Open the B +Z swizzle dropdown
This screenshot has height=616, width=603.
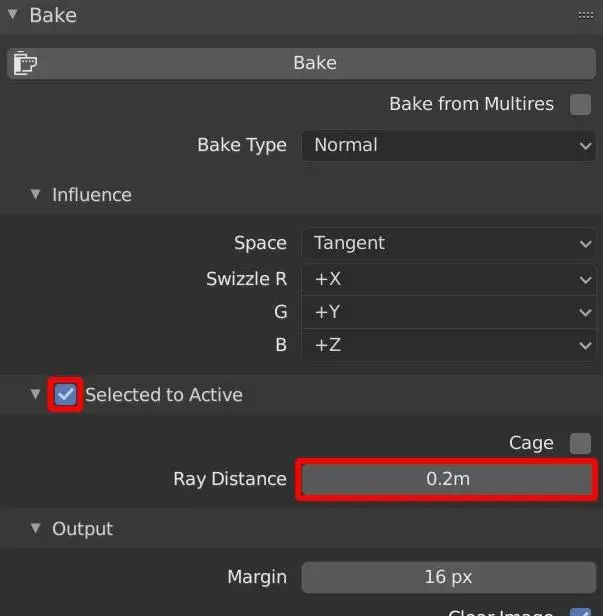[x=448, y=345]
